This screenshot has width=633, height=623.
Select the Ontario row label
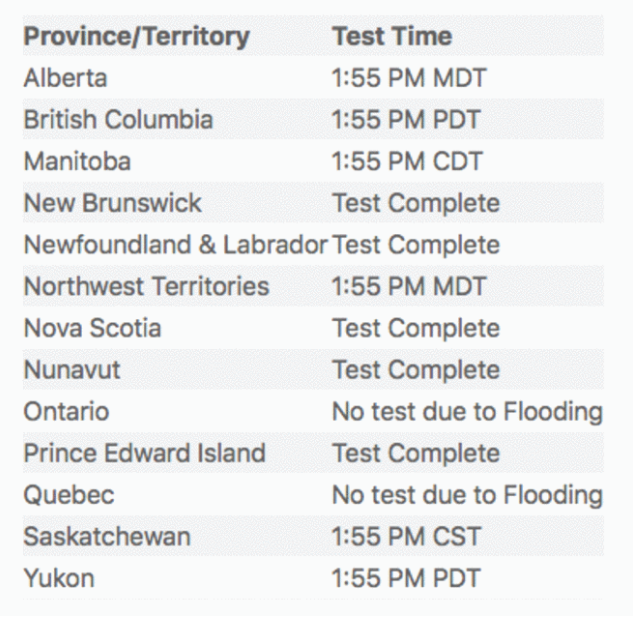pos(66,411)
